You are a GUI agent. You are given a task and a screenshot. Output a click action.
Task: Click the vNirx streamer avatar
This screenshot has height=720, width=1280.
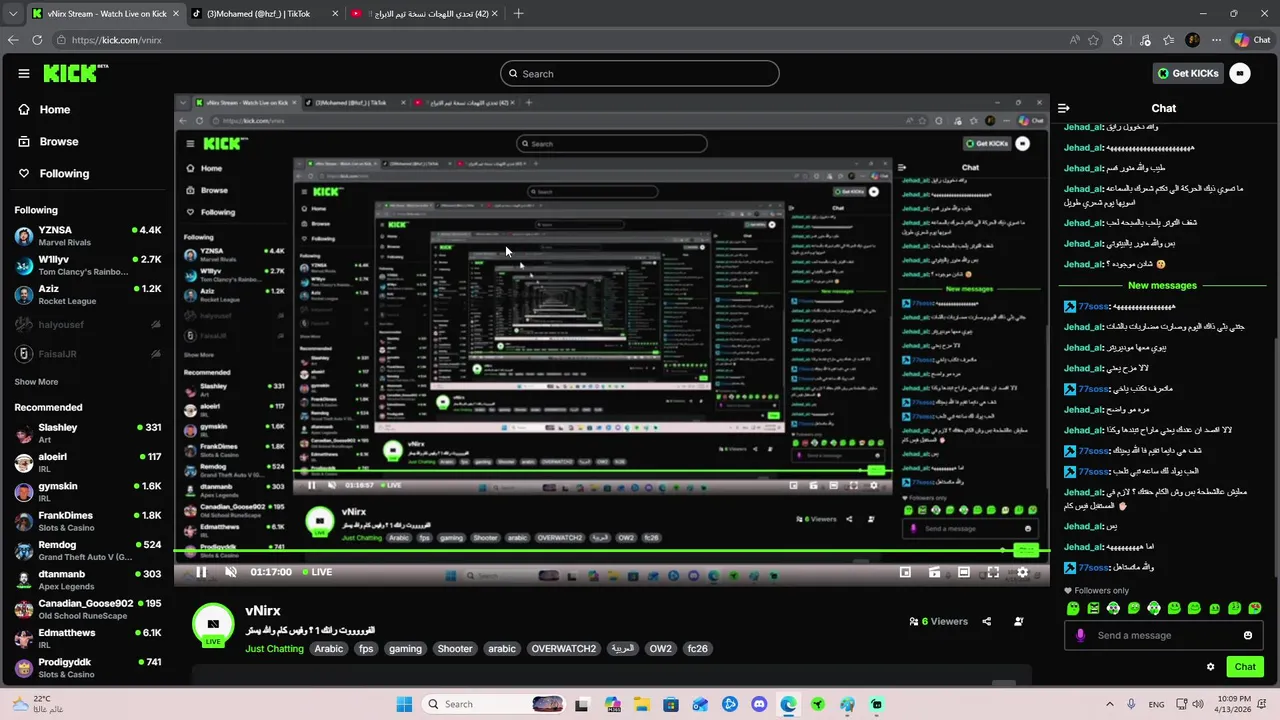point(213,624)
